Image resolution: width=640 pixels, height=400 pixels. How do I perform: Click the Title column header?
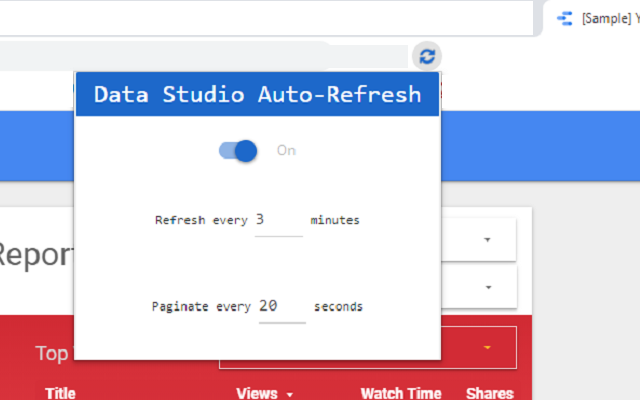pos(60,393)
